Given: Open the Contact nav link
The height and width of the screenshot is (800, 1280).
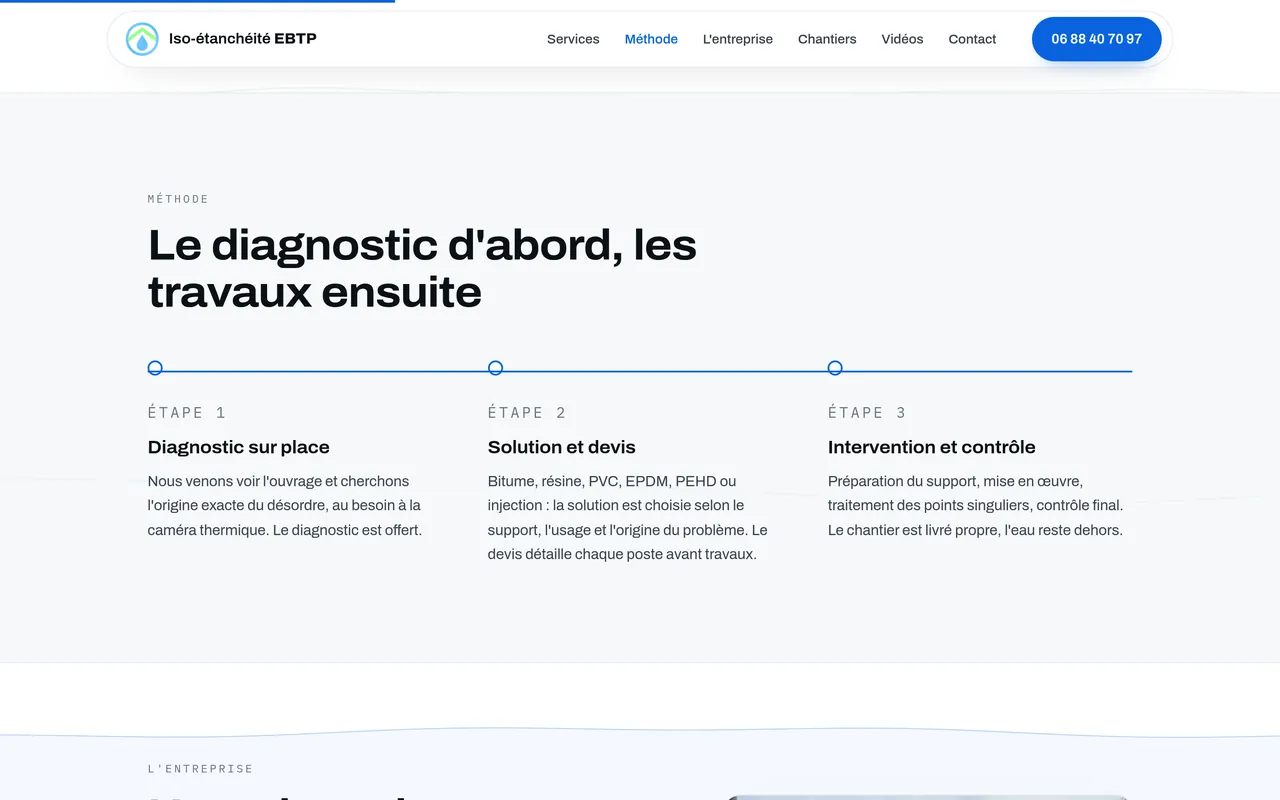Looking at the screenshot, I should click(972, 39).
